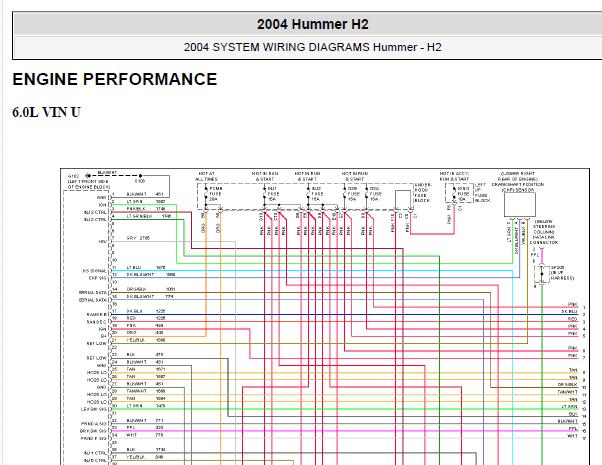Image resolution: width=602 pixels, height=465 pixels.
Task: Click the "2004 Hummer H2" page title
Action: pyautogui.click(x=313, y=25)
